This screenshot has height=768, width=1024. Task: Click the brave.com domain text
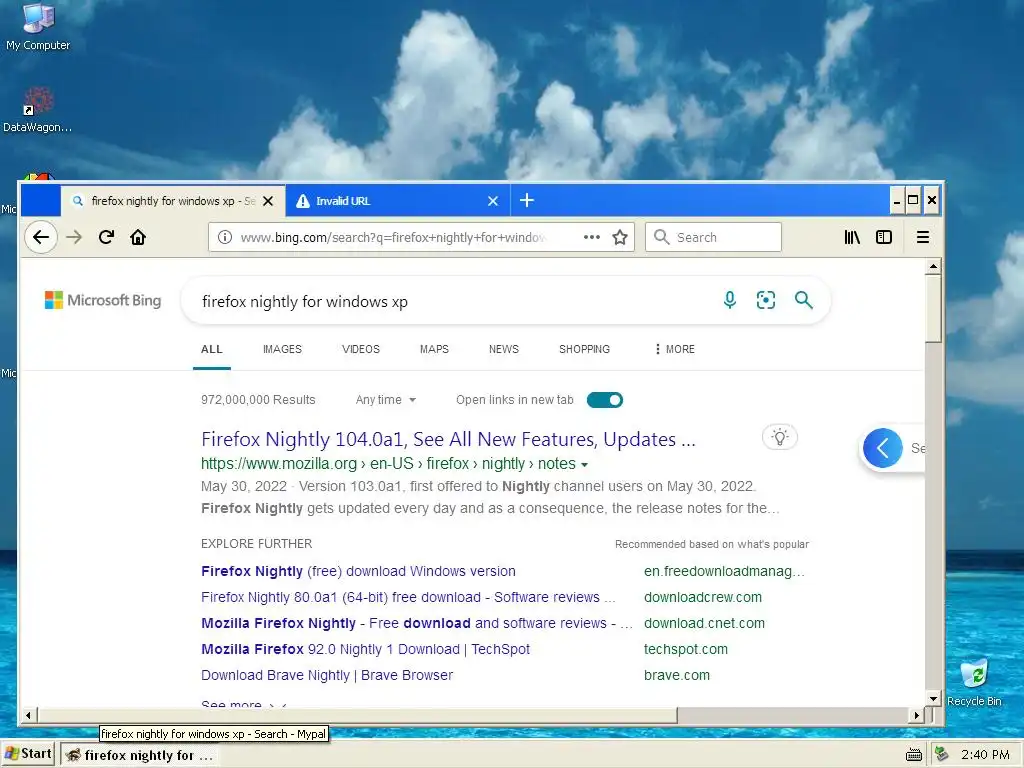pos(677,675)
